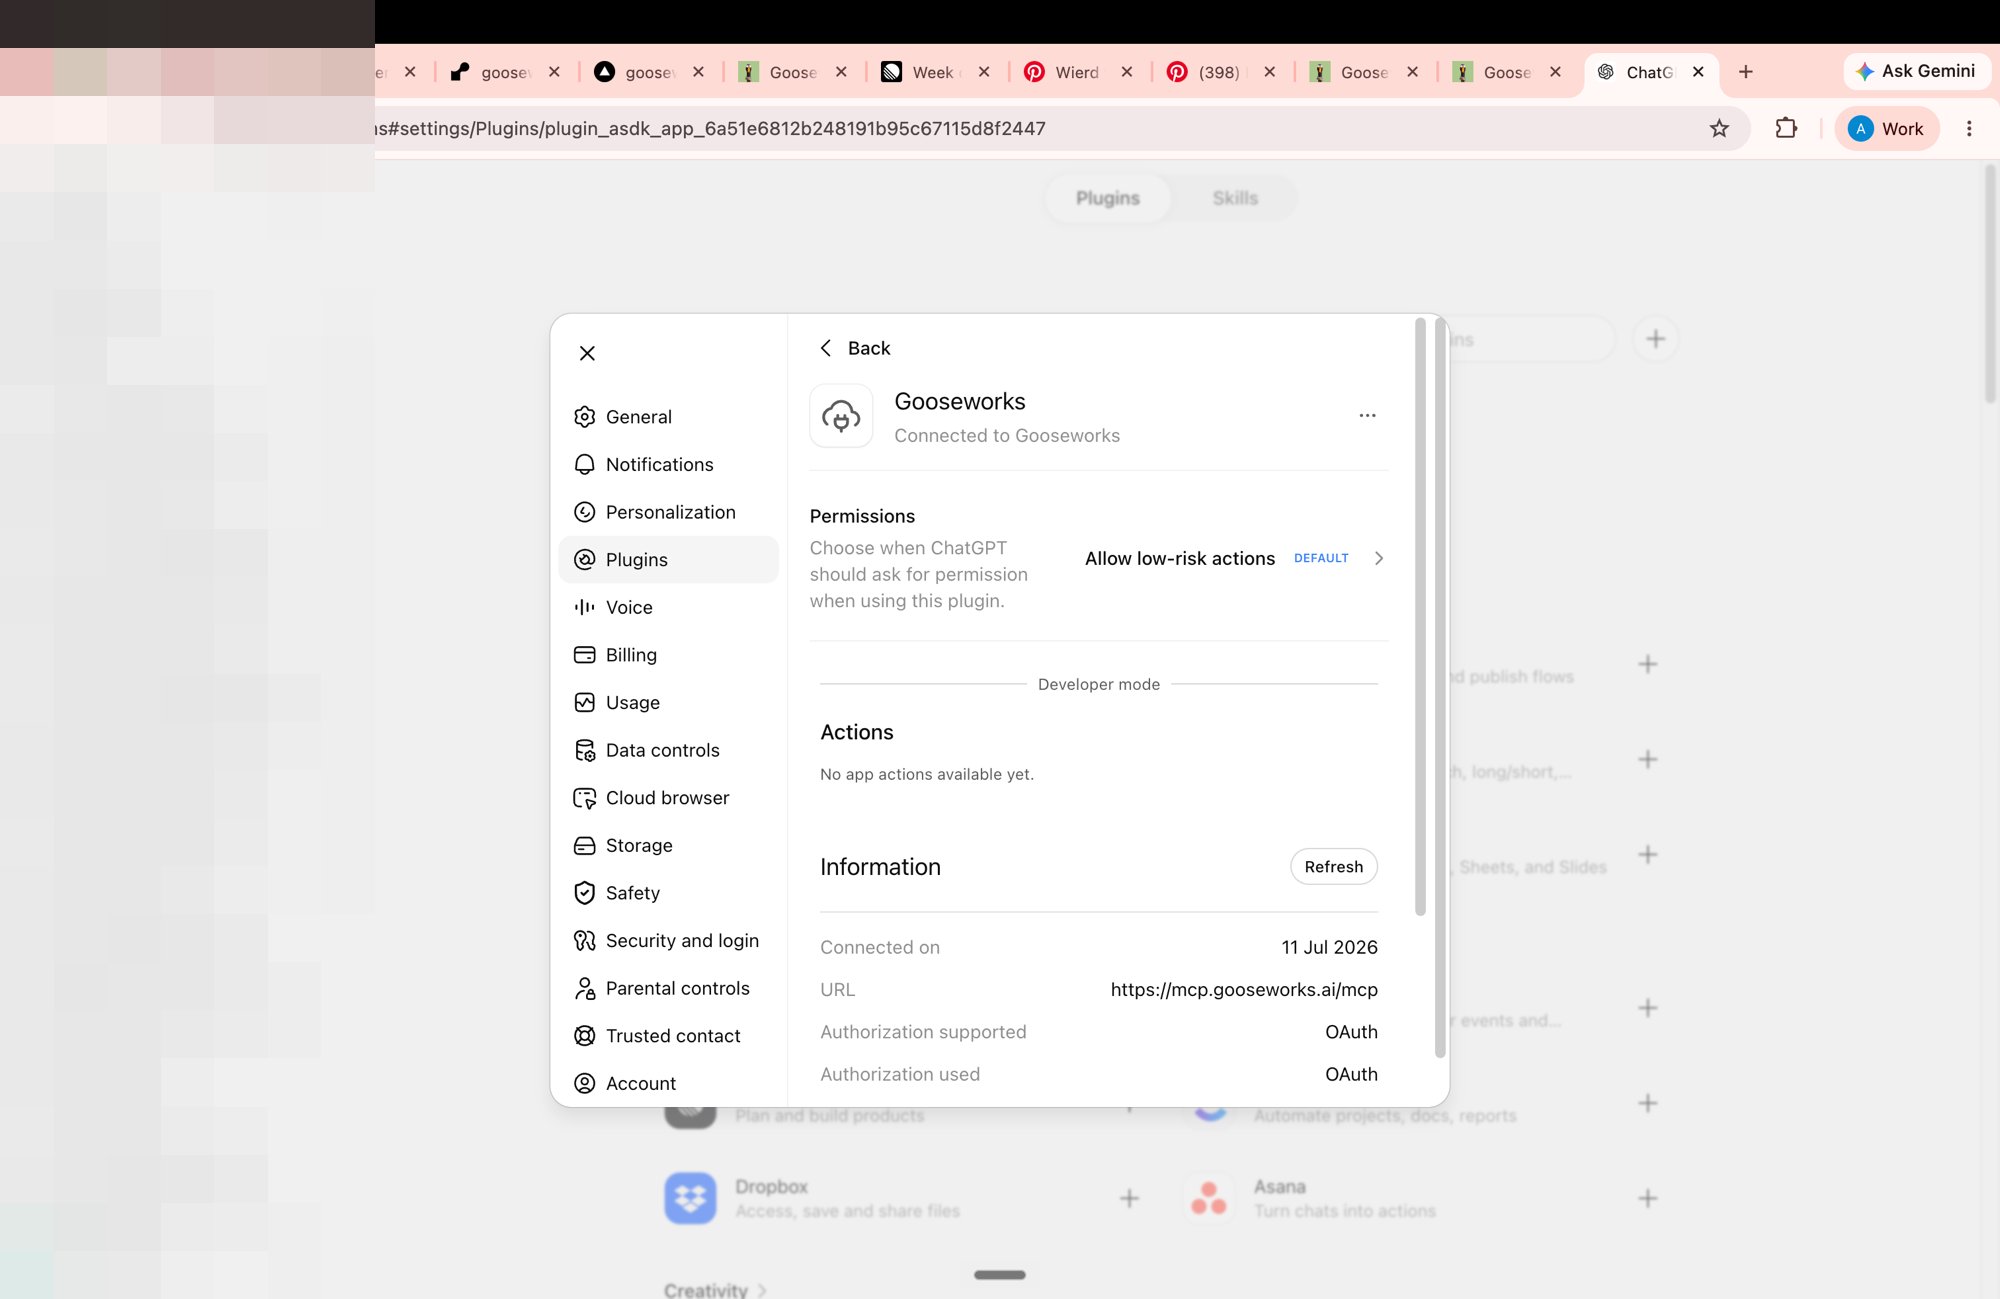The width and height of the screenshot is (2000, 1299).
Task: Open Notifications settings
Action: pyautogui.click(x=668, y=465)
